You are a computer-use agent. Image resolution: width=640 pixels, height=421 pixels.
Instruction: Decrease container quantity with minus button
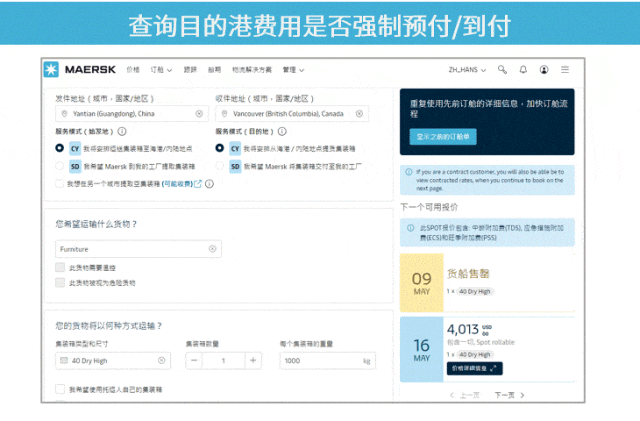194,360
